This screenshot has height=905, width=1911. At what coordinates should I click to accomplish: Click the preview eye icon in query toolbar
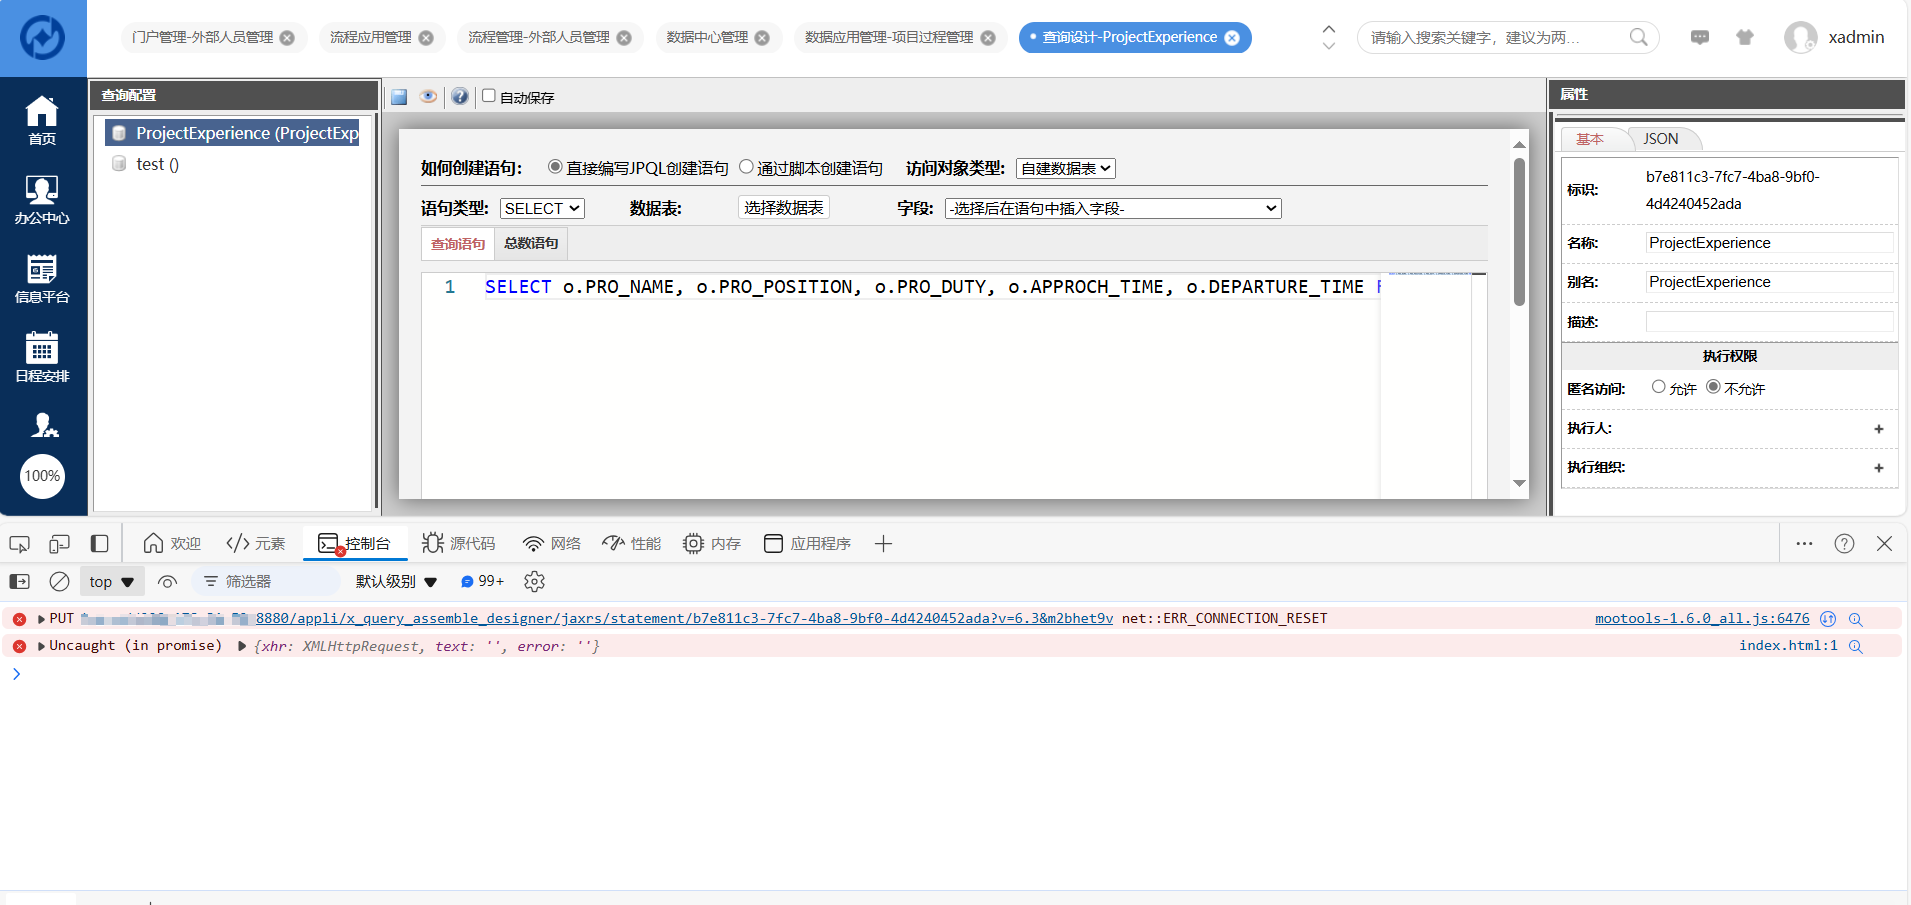[428, 97]
